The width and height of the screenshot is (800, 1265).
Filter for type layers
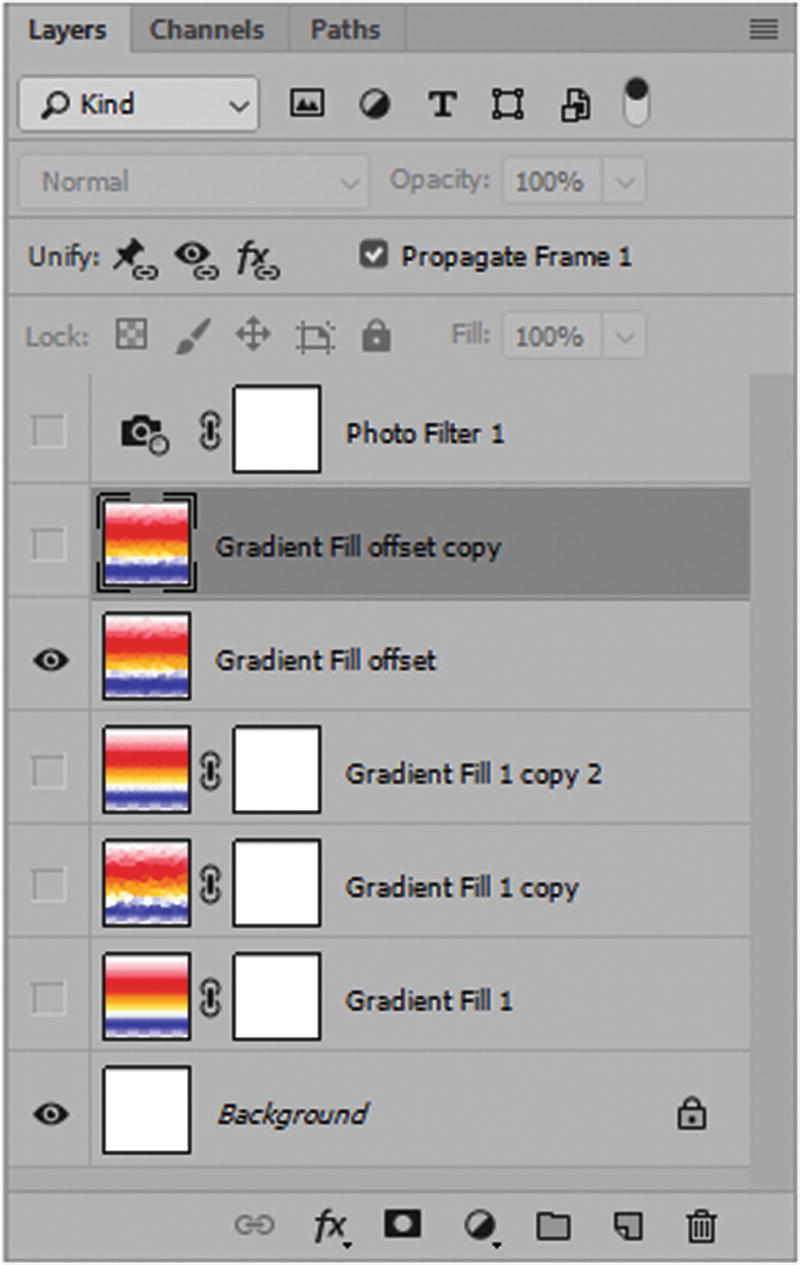coord(442,104)
